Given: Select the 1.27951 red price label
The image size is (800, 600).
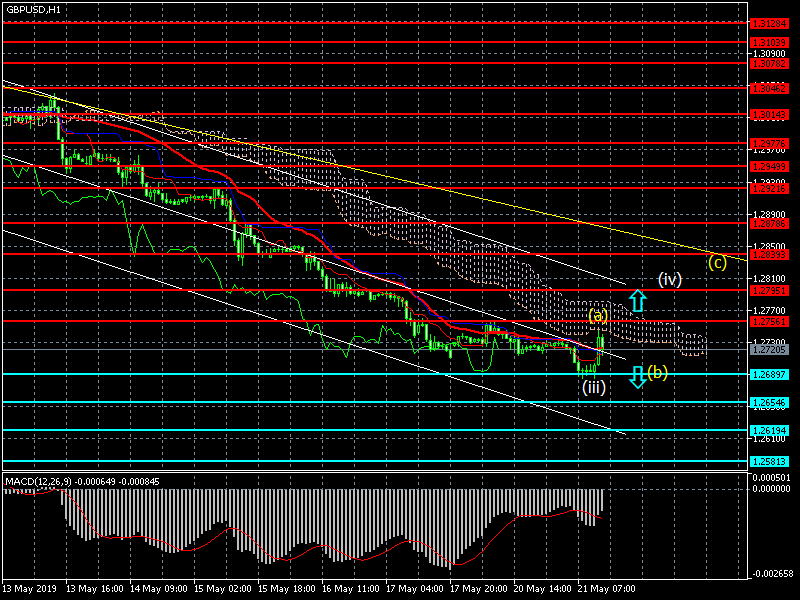Looking at the screenshot, I should [769, 291].
